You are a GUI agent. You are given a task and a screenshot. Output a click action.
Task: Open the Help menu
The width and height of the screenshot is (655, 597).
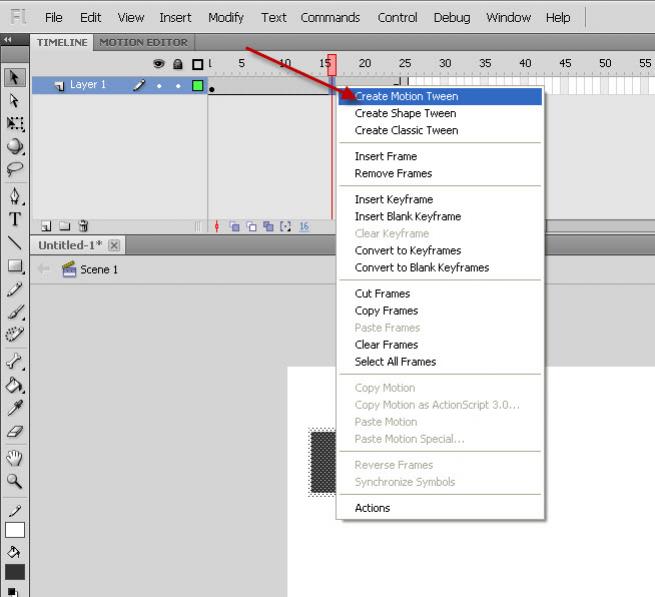click(x=558, y=18)
